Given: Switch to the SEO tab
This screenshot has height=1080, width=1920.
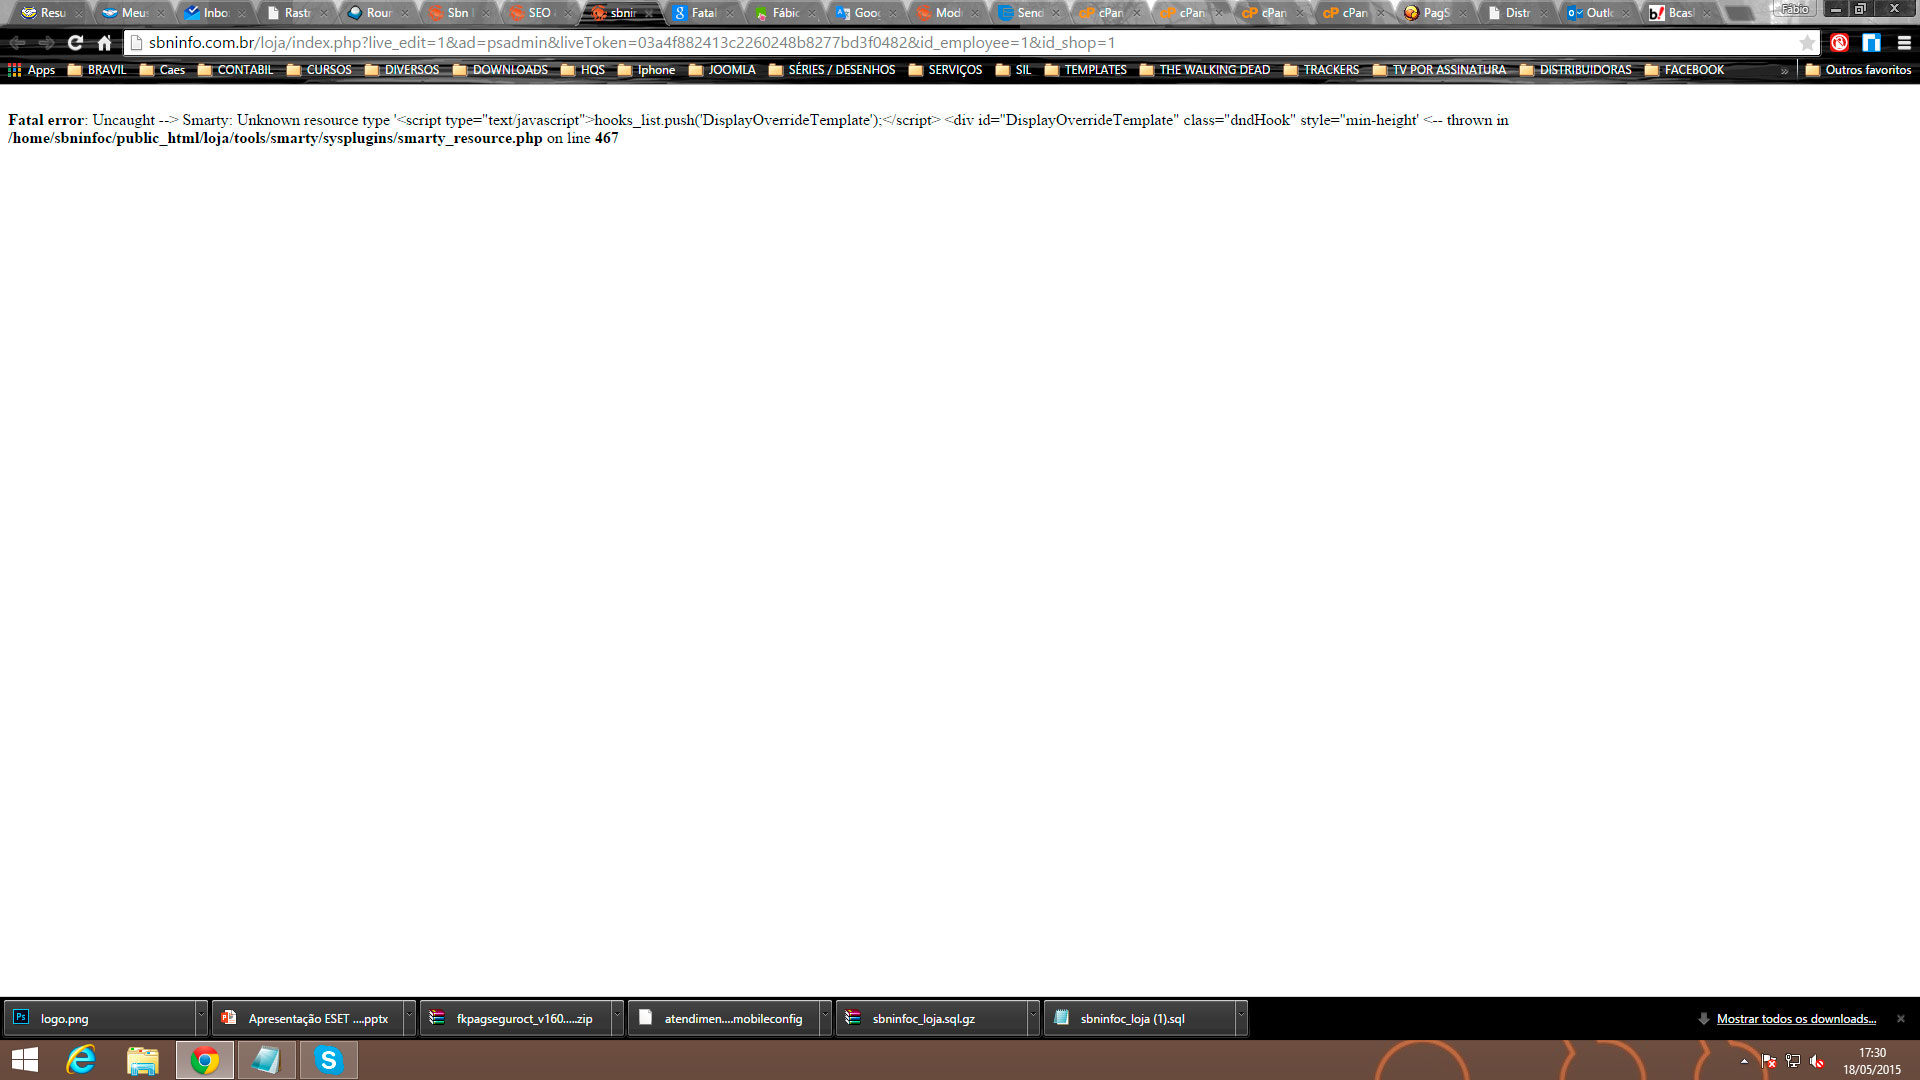Looking at the screenshot, I should [539, 13].
